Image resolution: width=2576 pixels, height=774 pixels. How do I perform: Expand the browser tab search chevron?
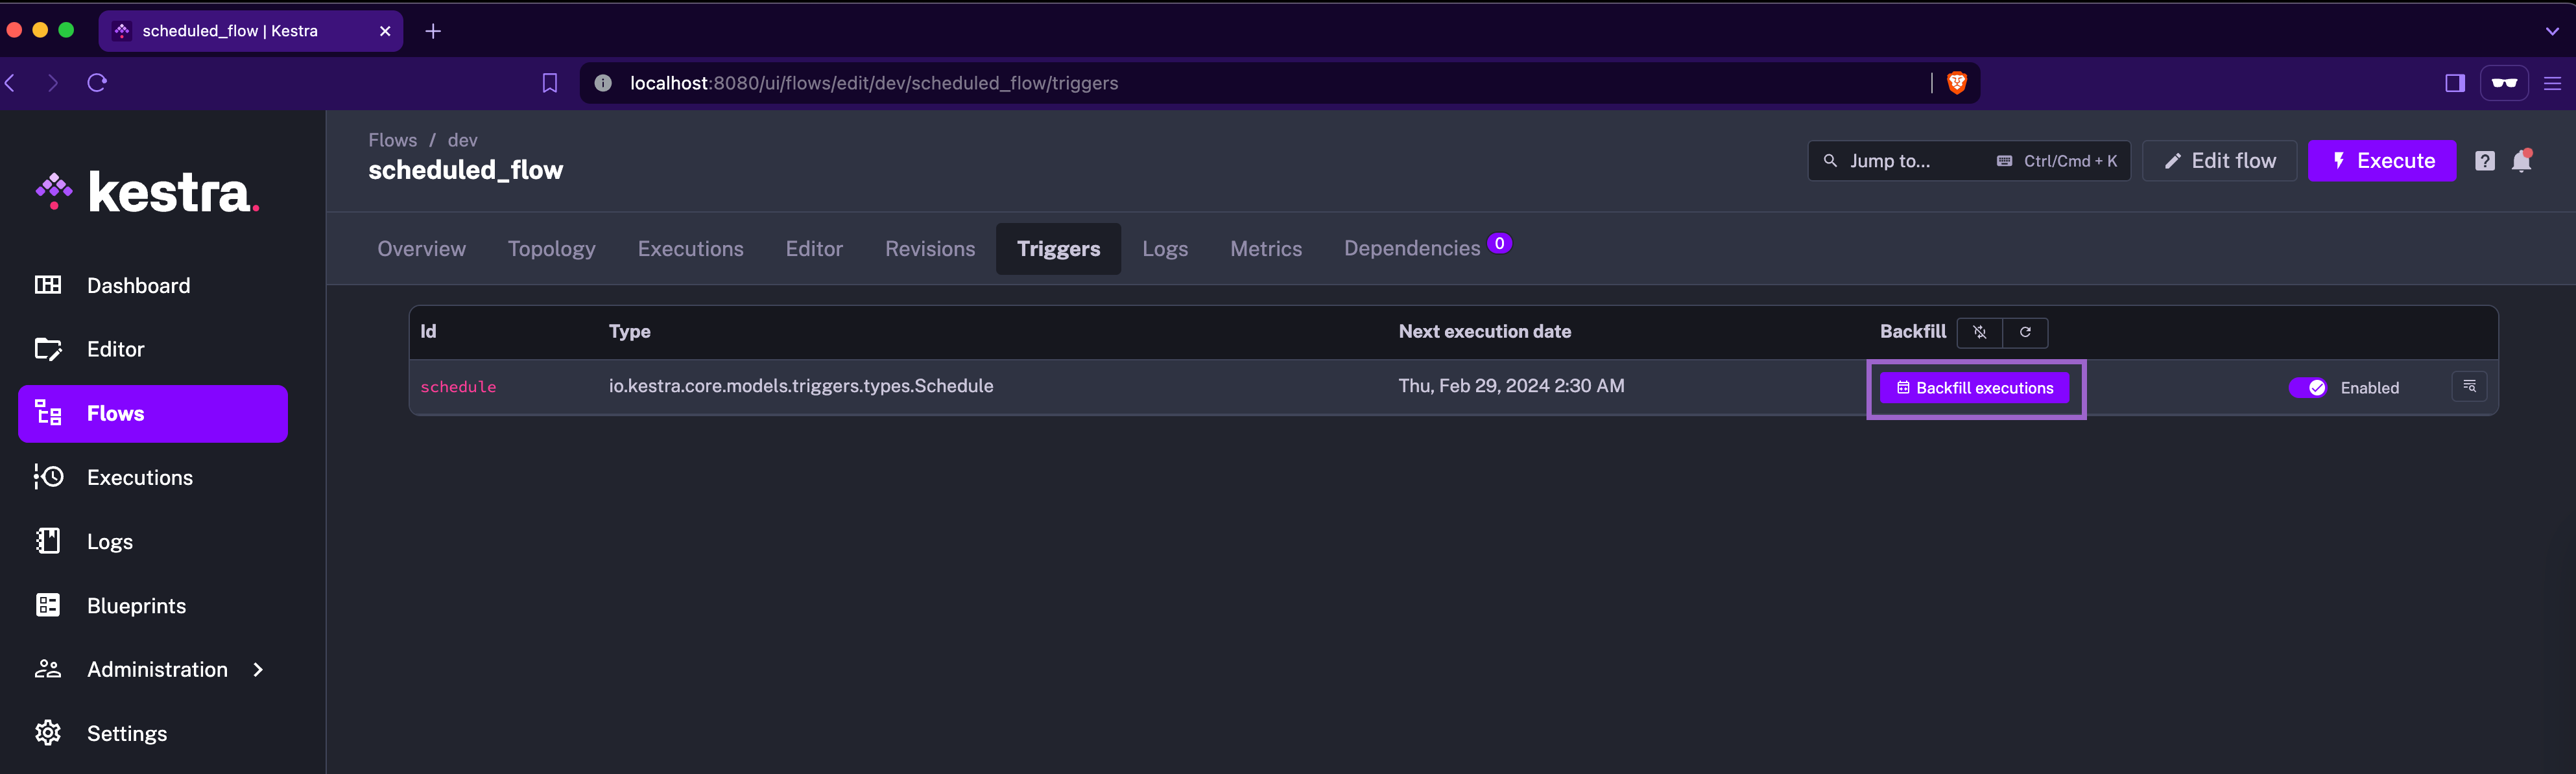coord(2551,31)
